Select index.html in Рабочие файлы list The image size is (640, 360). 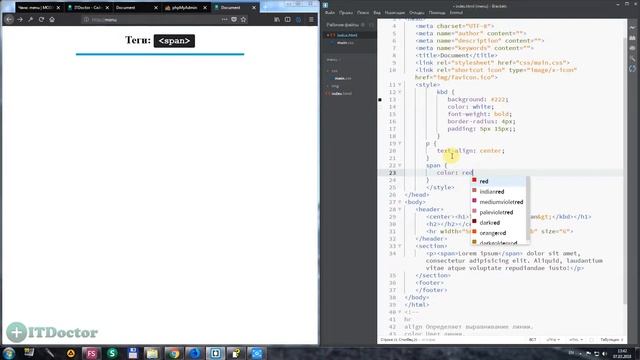pyautogui.click(x=347, y=35)
